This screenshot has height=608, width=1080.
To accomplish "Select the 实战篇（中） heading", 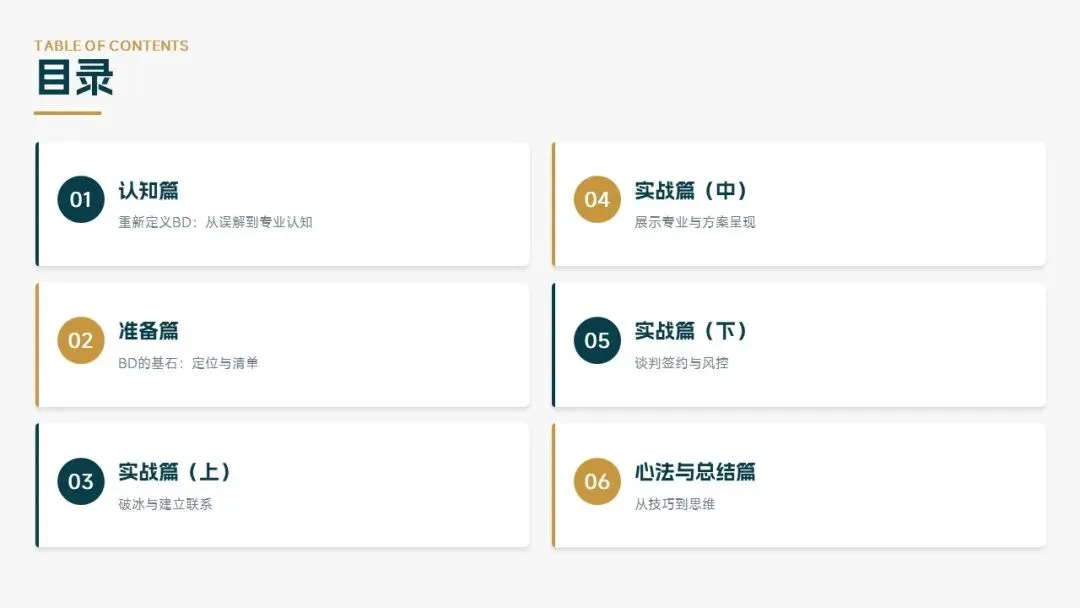I will (691, 190).
